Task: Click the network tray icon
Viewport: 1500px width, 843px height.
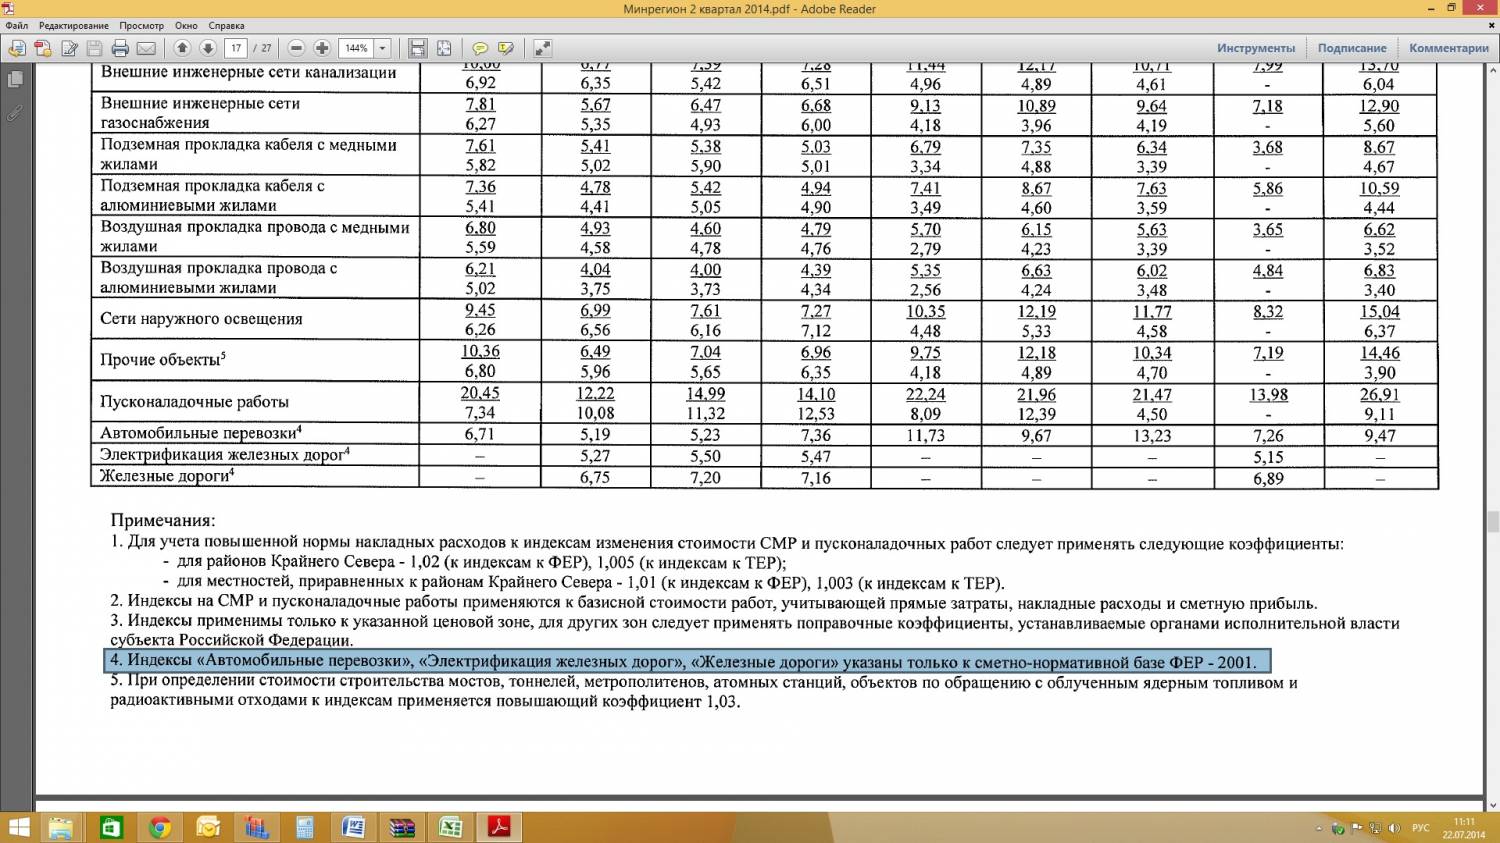Action: pos(1376,828)
